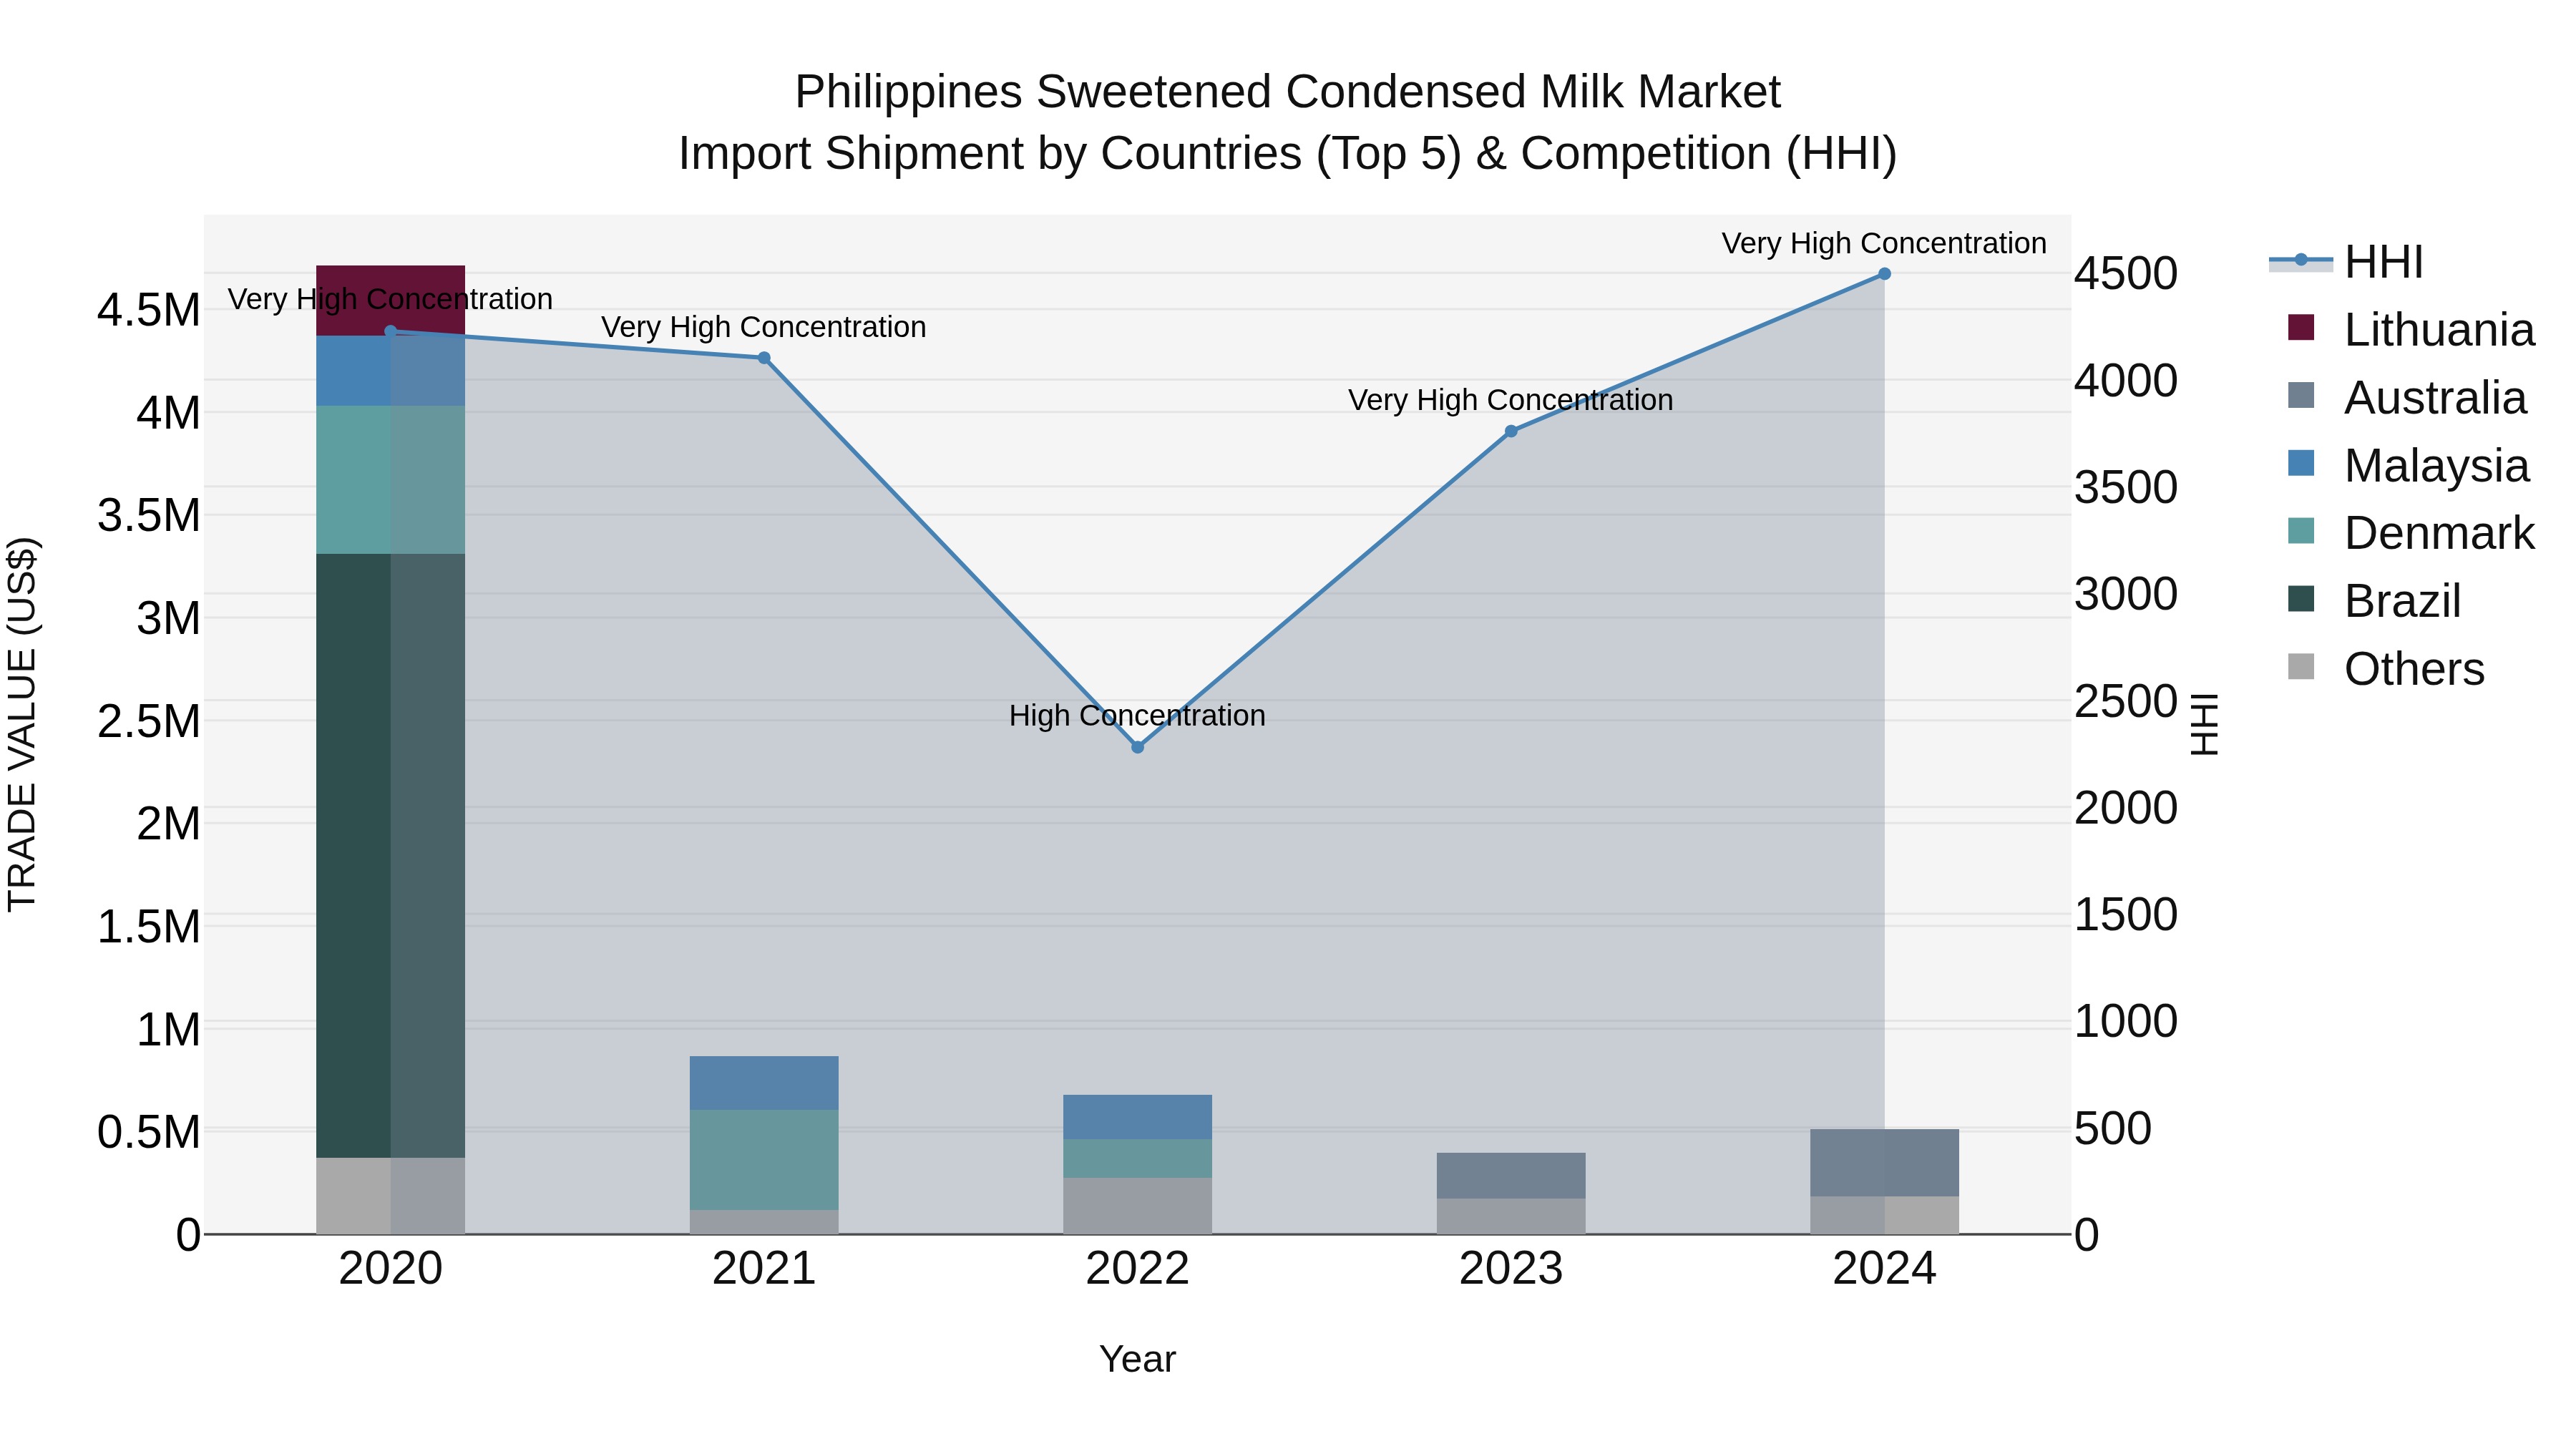Click the Australia segment of 2023 bar
Screen dimensions: 2576x1449
point(1511,1176)
